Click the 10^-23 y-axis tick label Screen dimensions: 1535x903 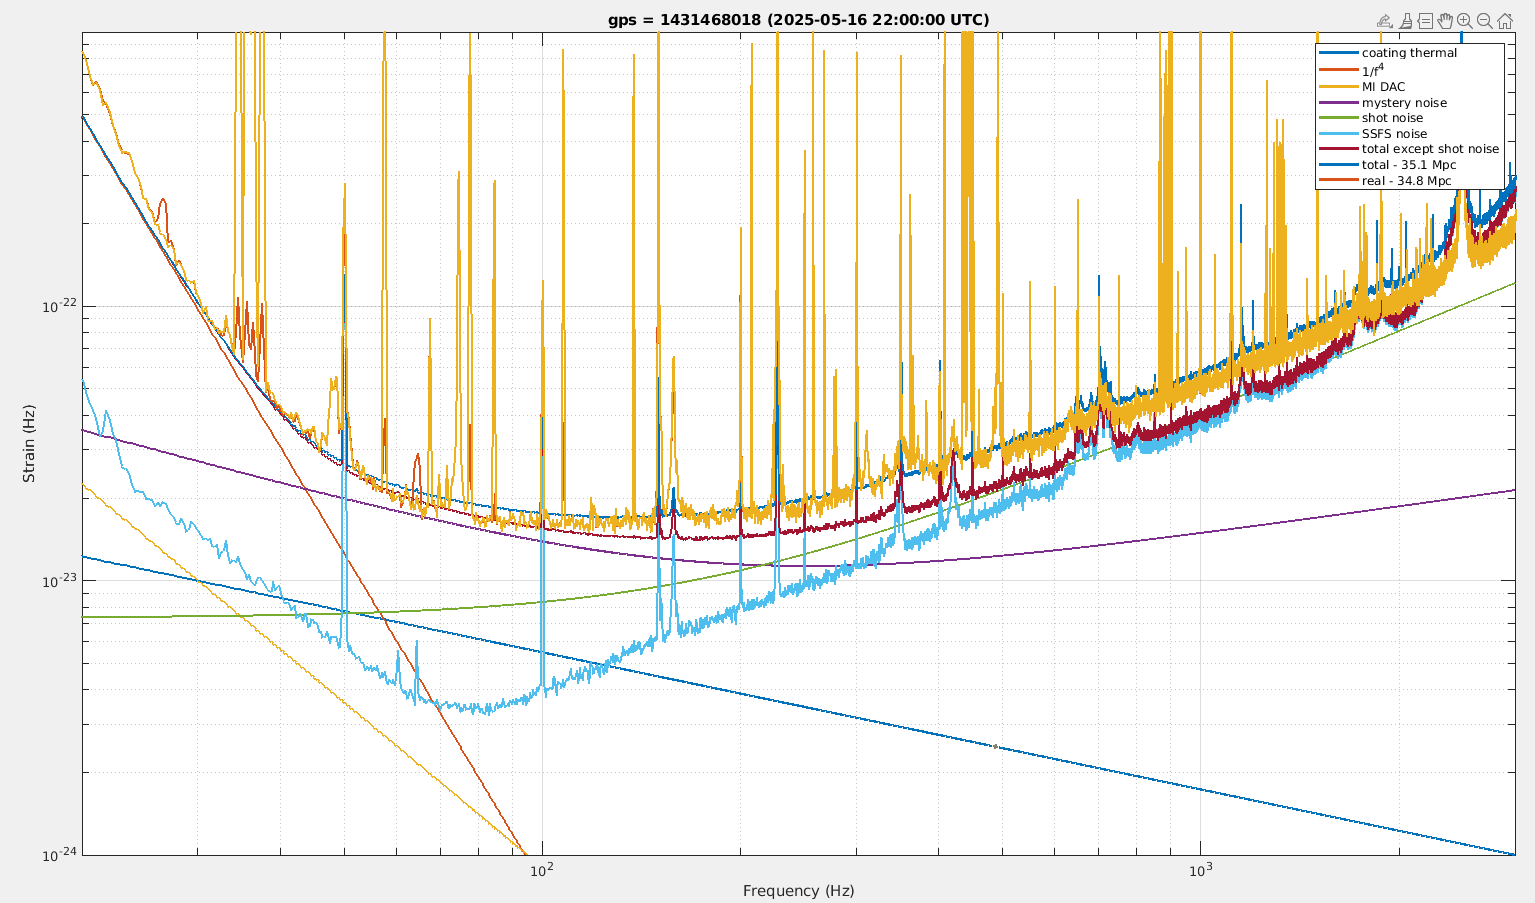[x=60, y=580]
